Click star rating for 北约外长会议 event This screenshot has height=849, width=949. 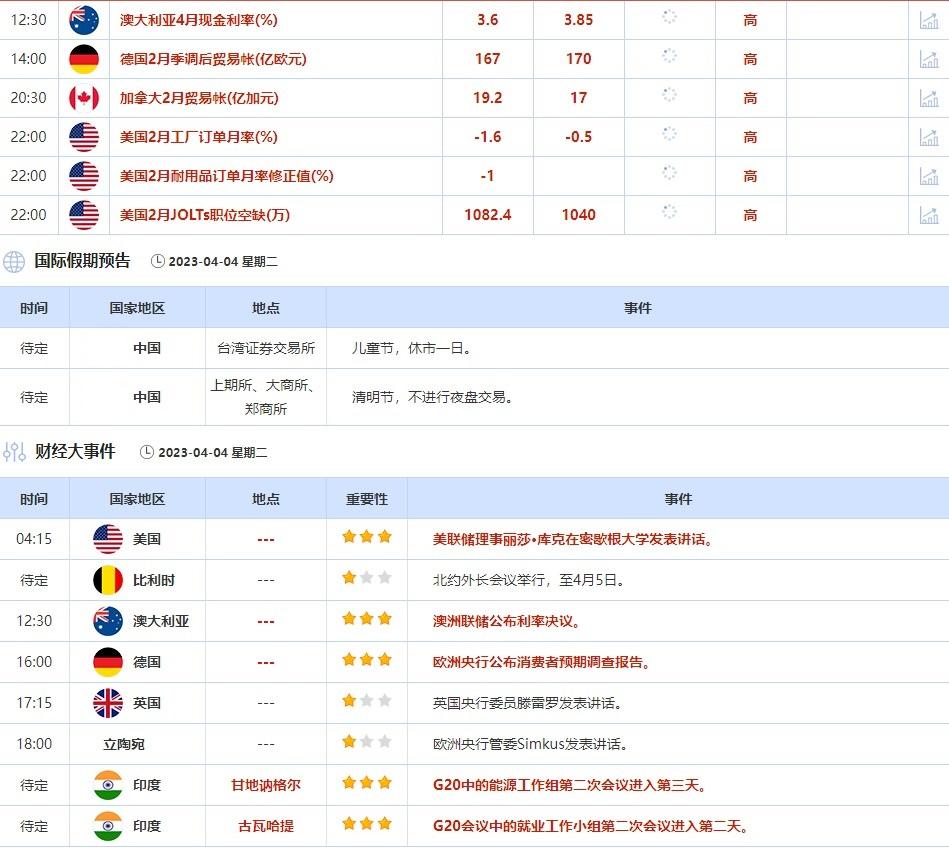pos(367,579)
